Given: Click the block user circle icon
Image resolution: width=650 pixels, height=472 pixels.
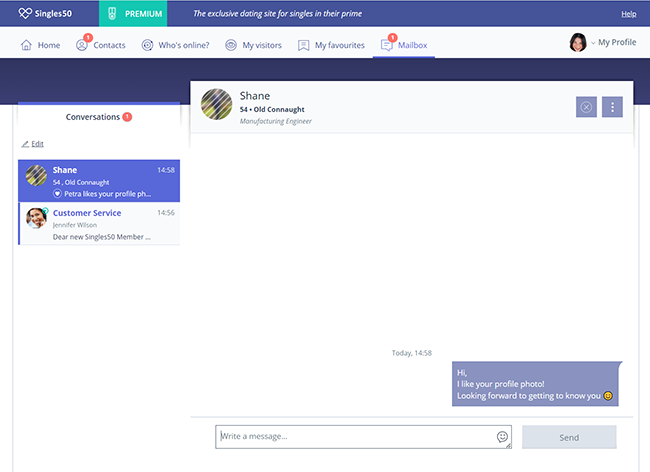Looking at the screenshot, I should tap(586, 107).
